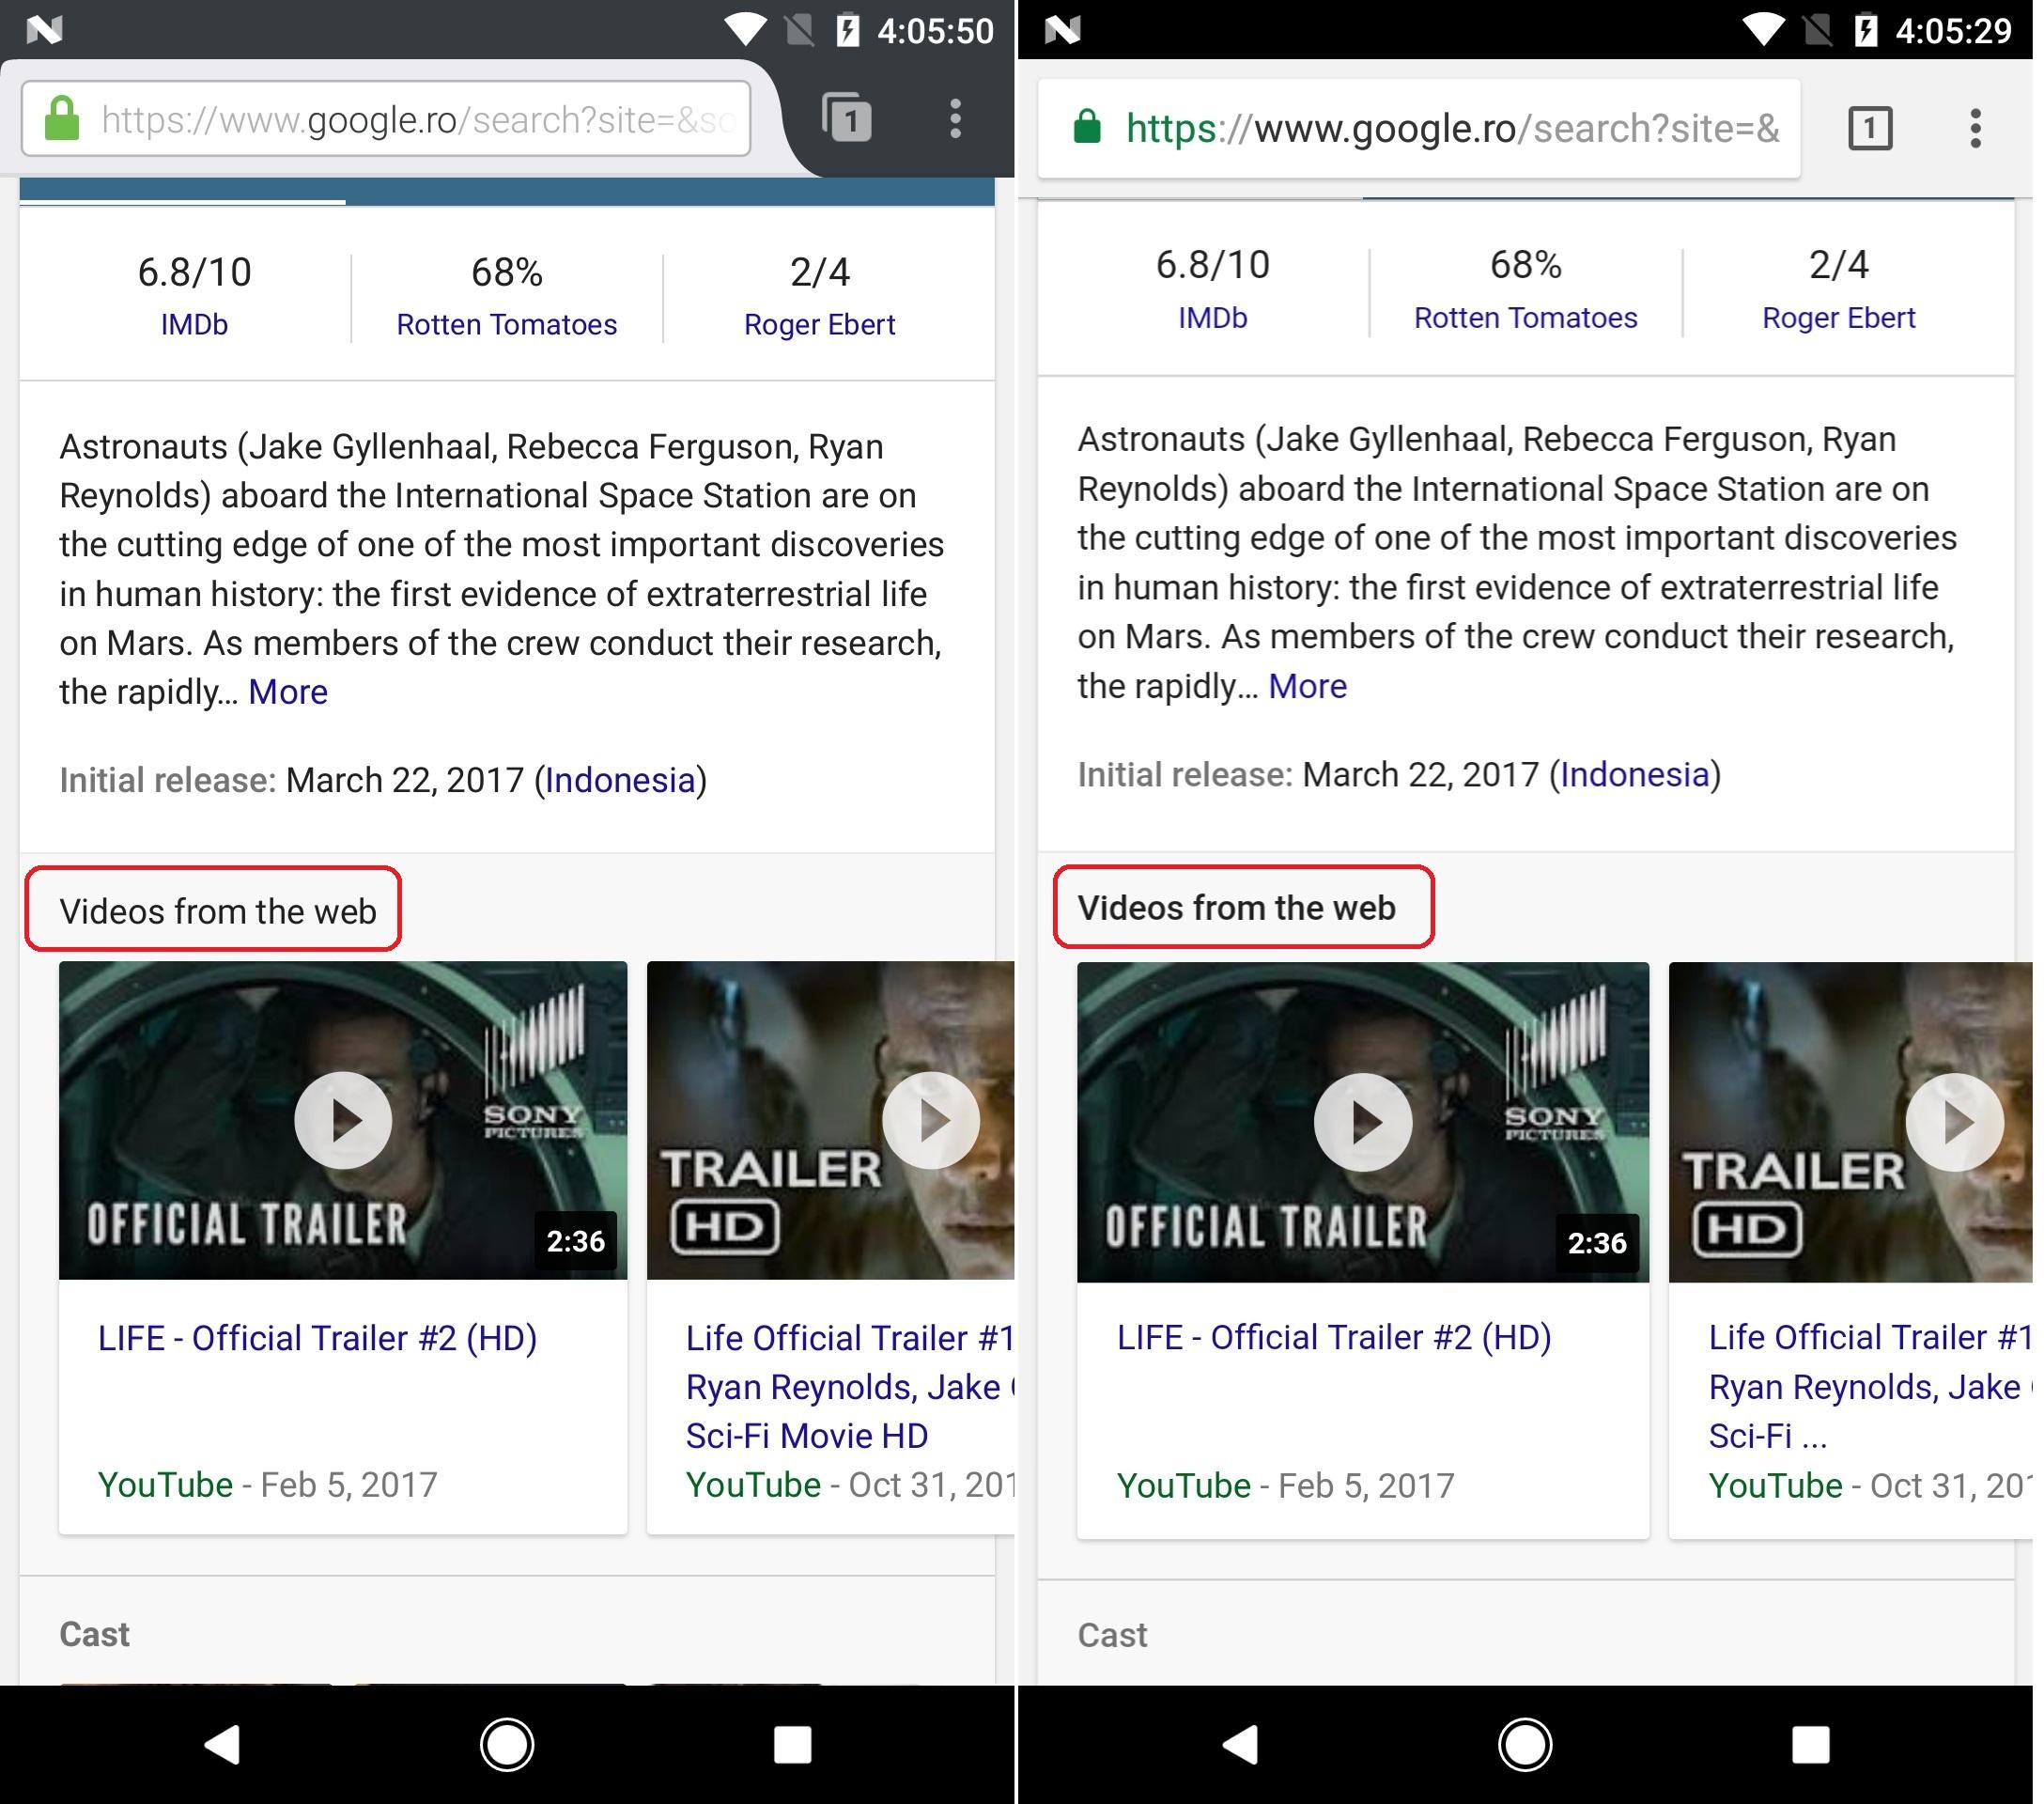Tap green lock icon in right address bar

1087,127
